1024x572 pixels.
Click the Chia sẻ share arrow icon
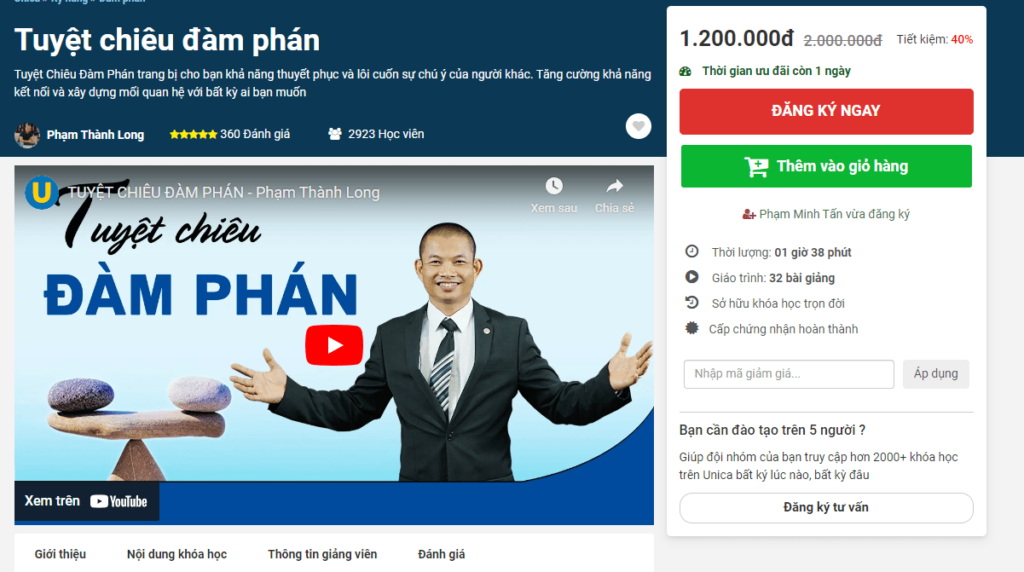pyautogui.click(x=615, y=186)
